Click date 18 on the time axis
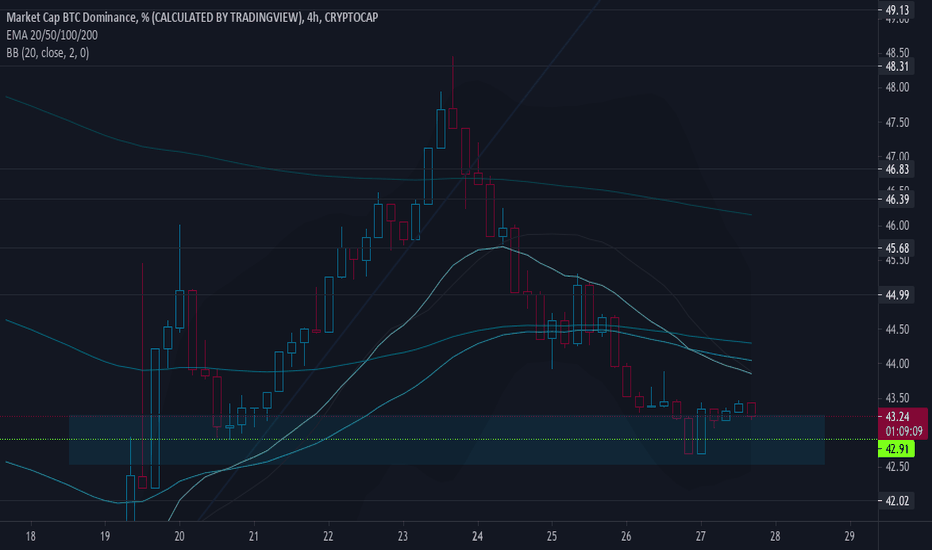The image size is (932, 550). pos(30,536)
